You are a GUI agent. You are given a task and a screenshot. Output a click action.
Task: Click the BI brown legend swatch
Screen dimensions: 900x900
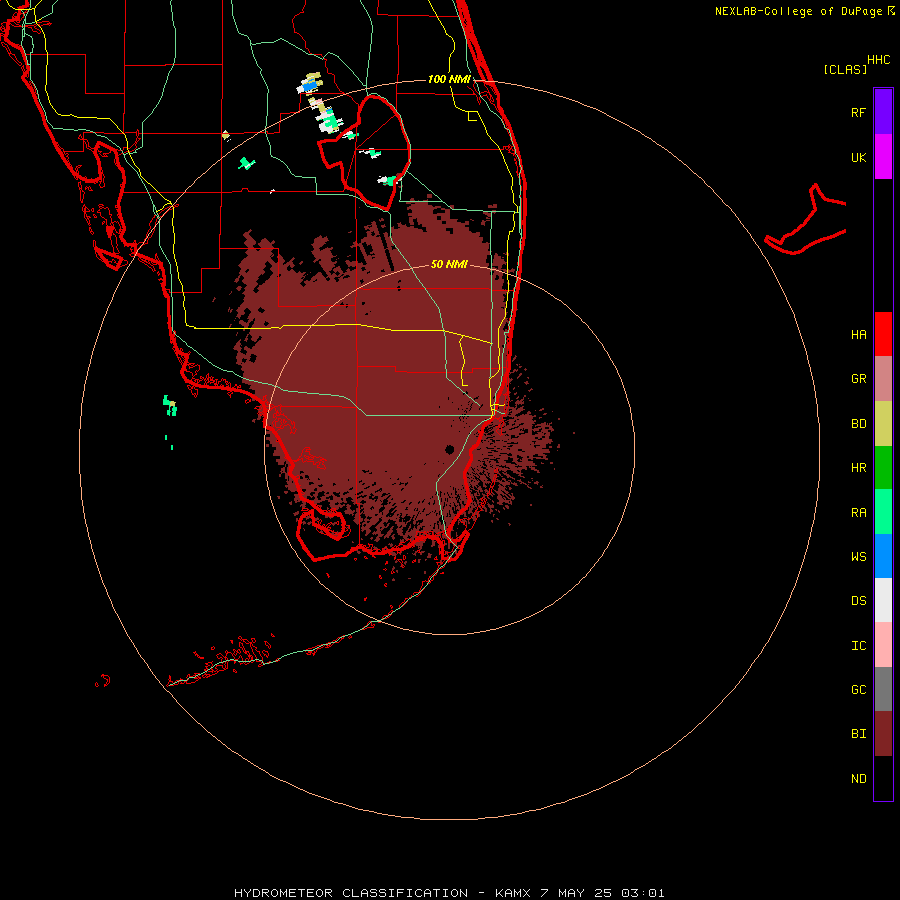[883, 734]
